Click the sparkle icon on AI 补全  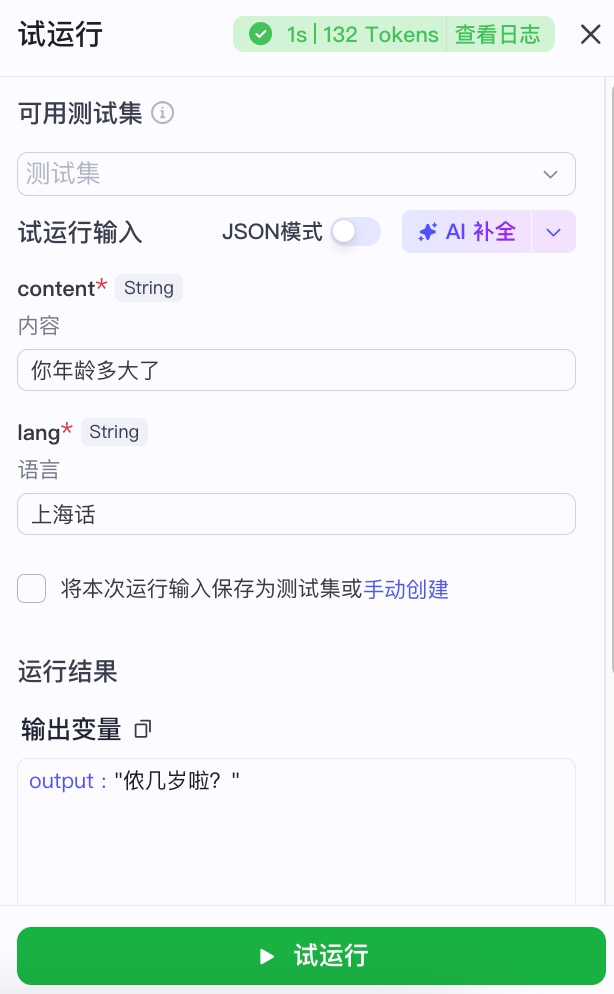pyautogui.click(x=427, y=231)
